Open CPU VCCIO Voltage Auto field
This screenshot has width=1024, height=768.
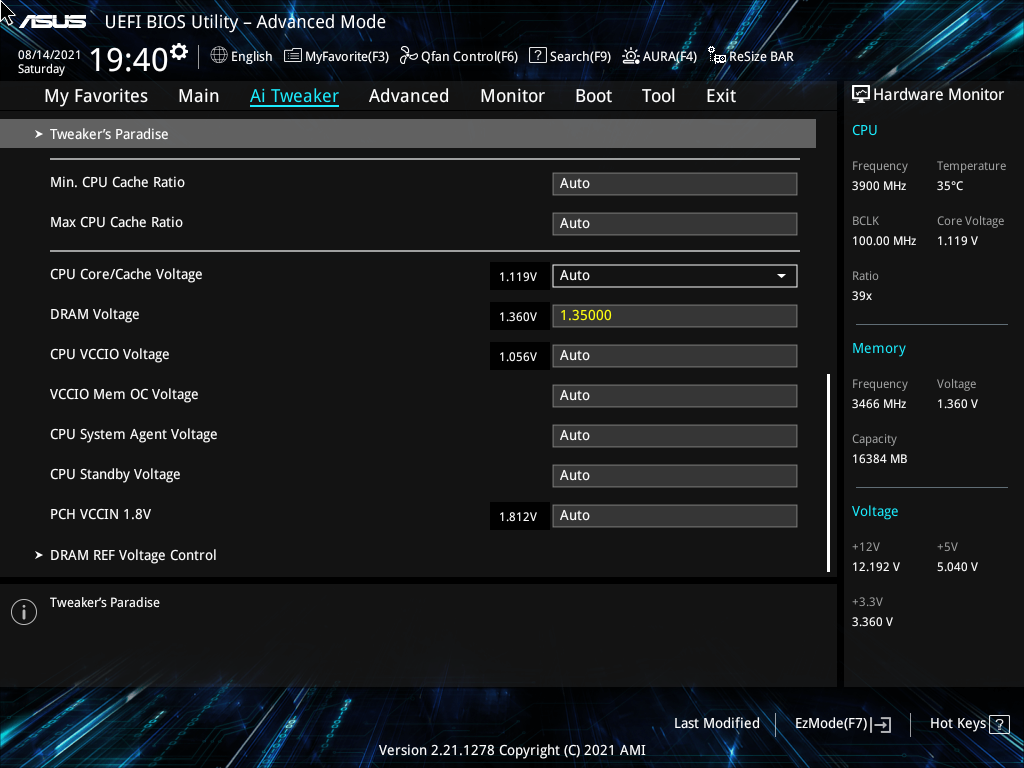pyautogui.click(x=675, y=356)
